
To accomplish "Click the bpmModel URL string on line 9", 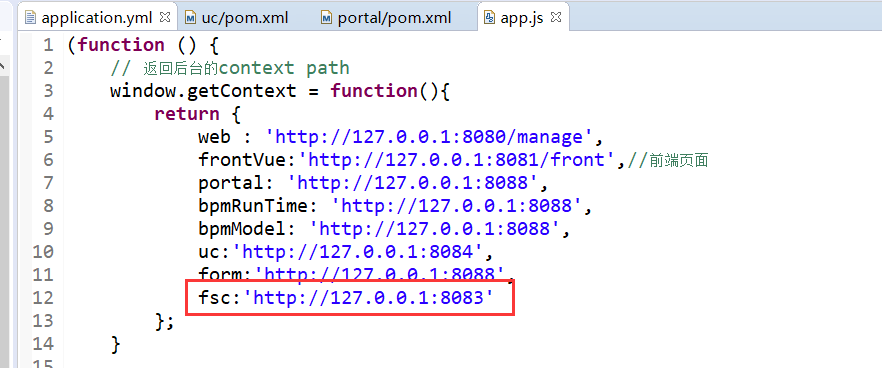I will tap(435, 229).
